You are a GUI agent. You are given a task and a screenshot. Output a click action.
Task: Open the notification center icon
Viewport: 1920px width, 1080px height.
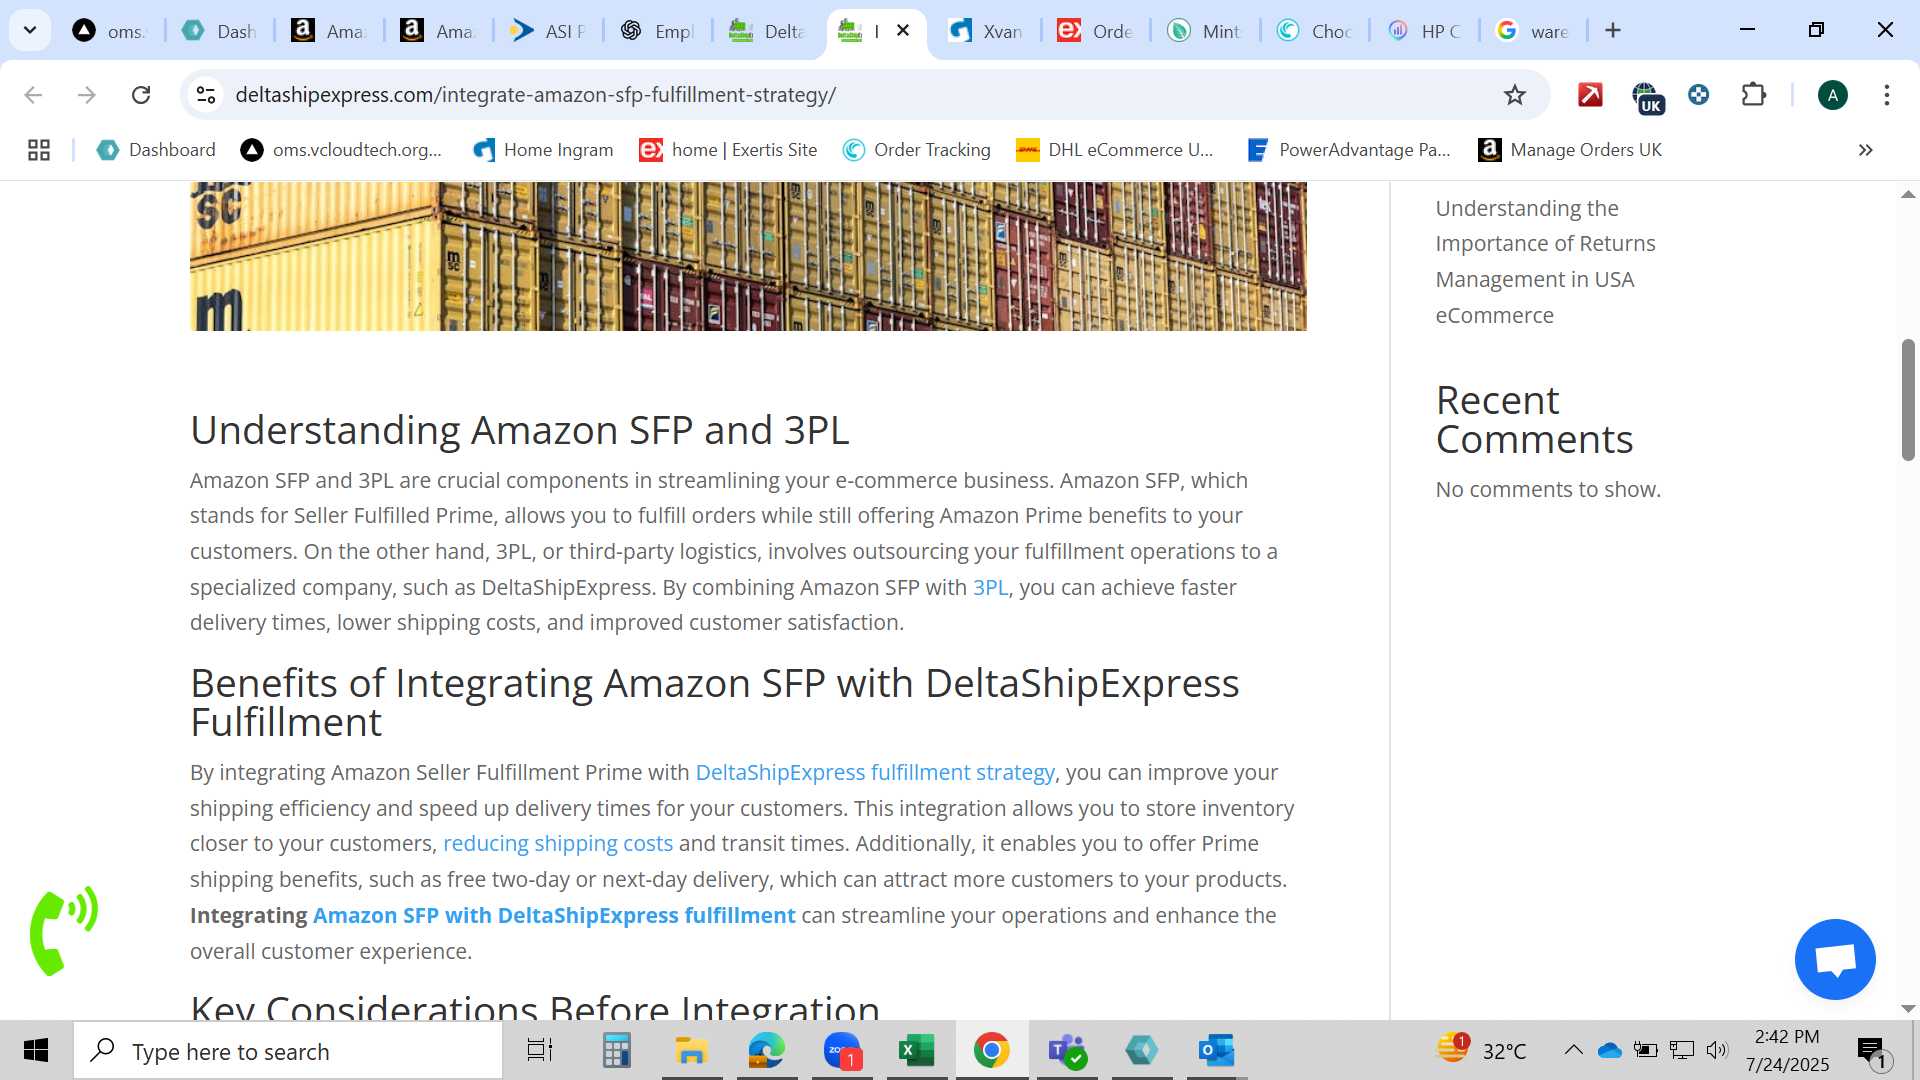click(1872, 1051)
